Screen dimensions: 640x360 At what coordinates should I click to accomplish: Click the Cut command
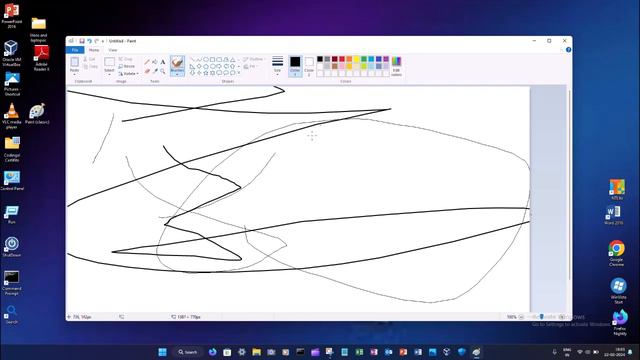click(x=89, y=59)
